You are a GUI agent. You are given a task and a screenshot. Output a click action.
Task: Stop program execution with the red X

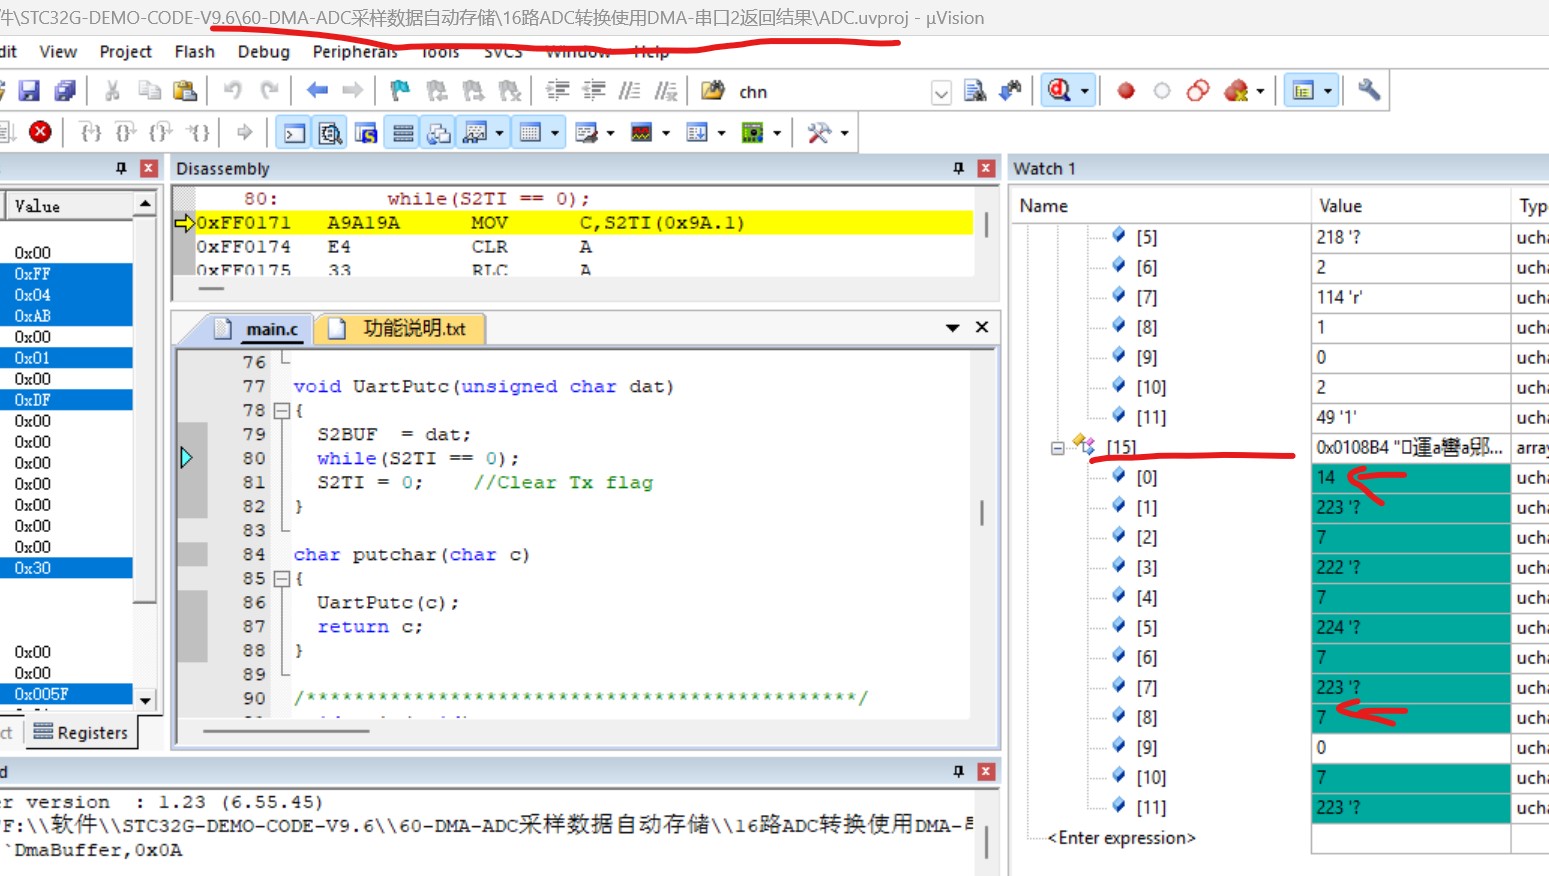coord(40,132)
